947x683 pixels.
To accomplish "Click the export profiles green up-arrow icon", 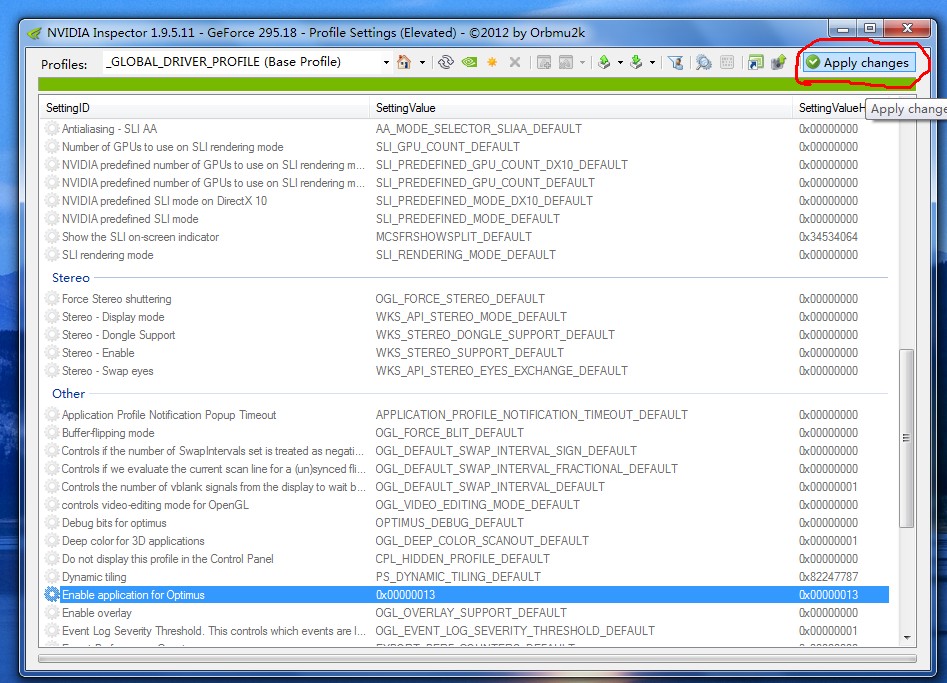I will [x=604, y=62].
